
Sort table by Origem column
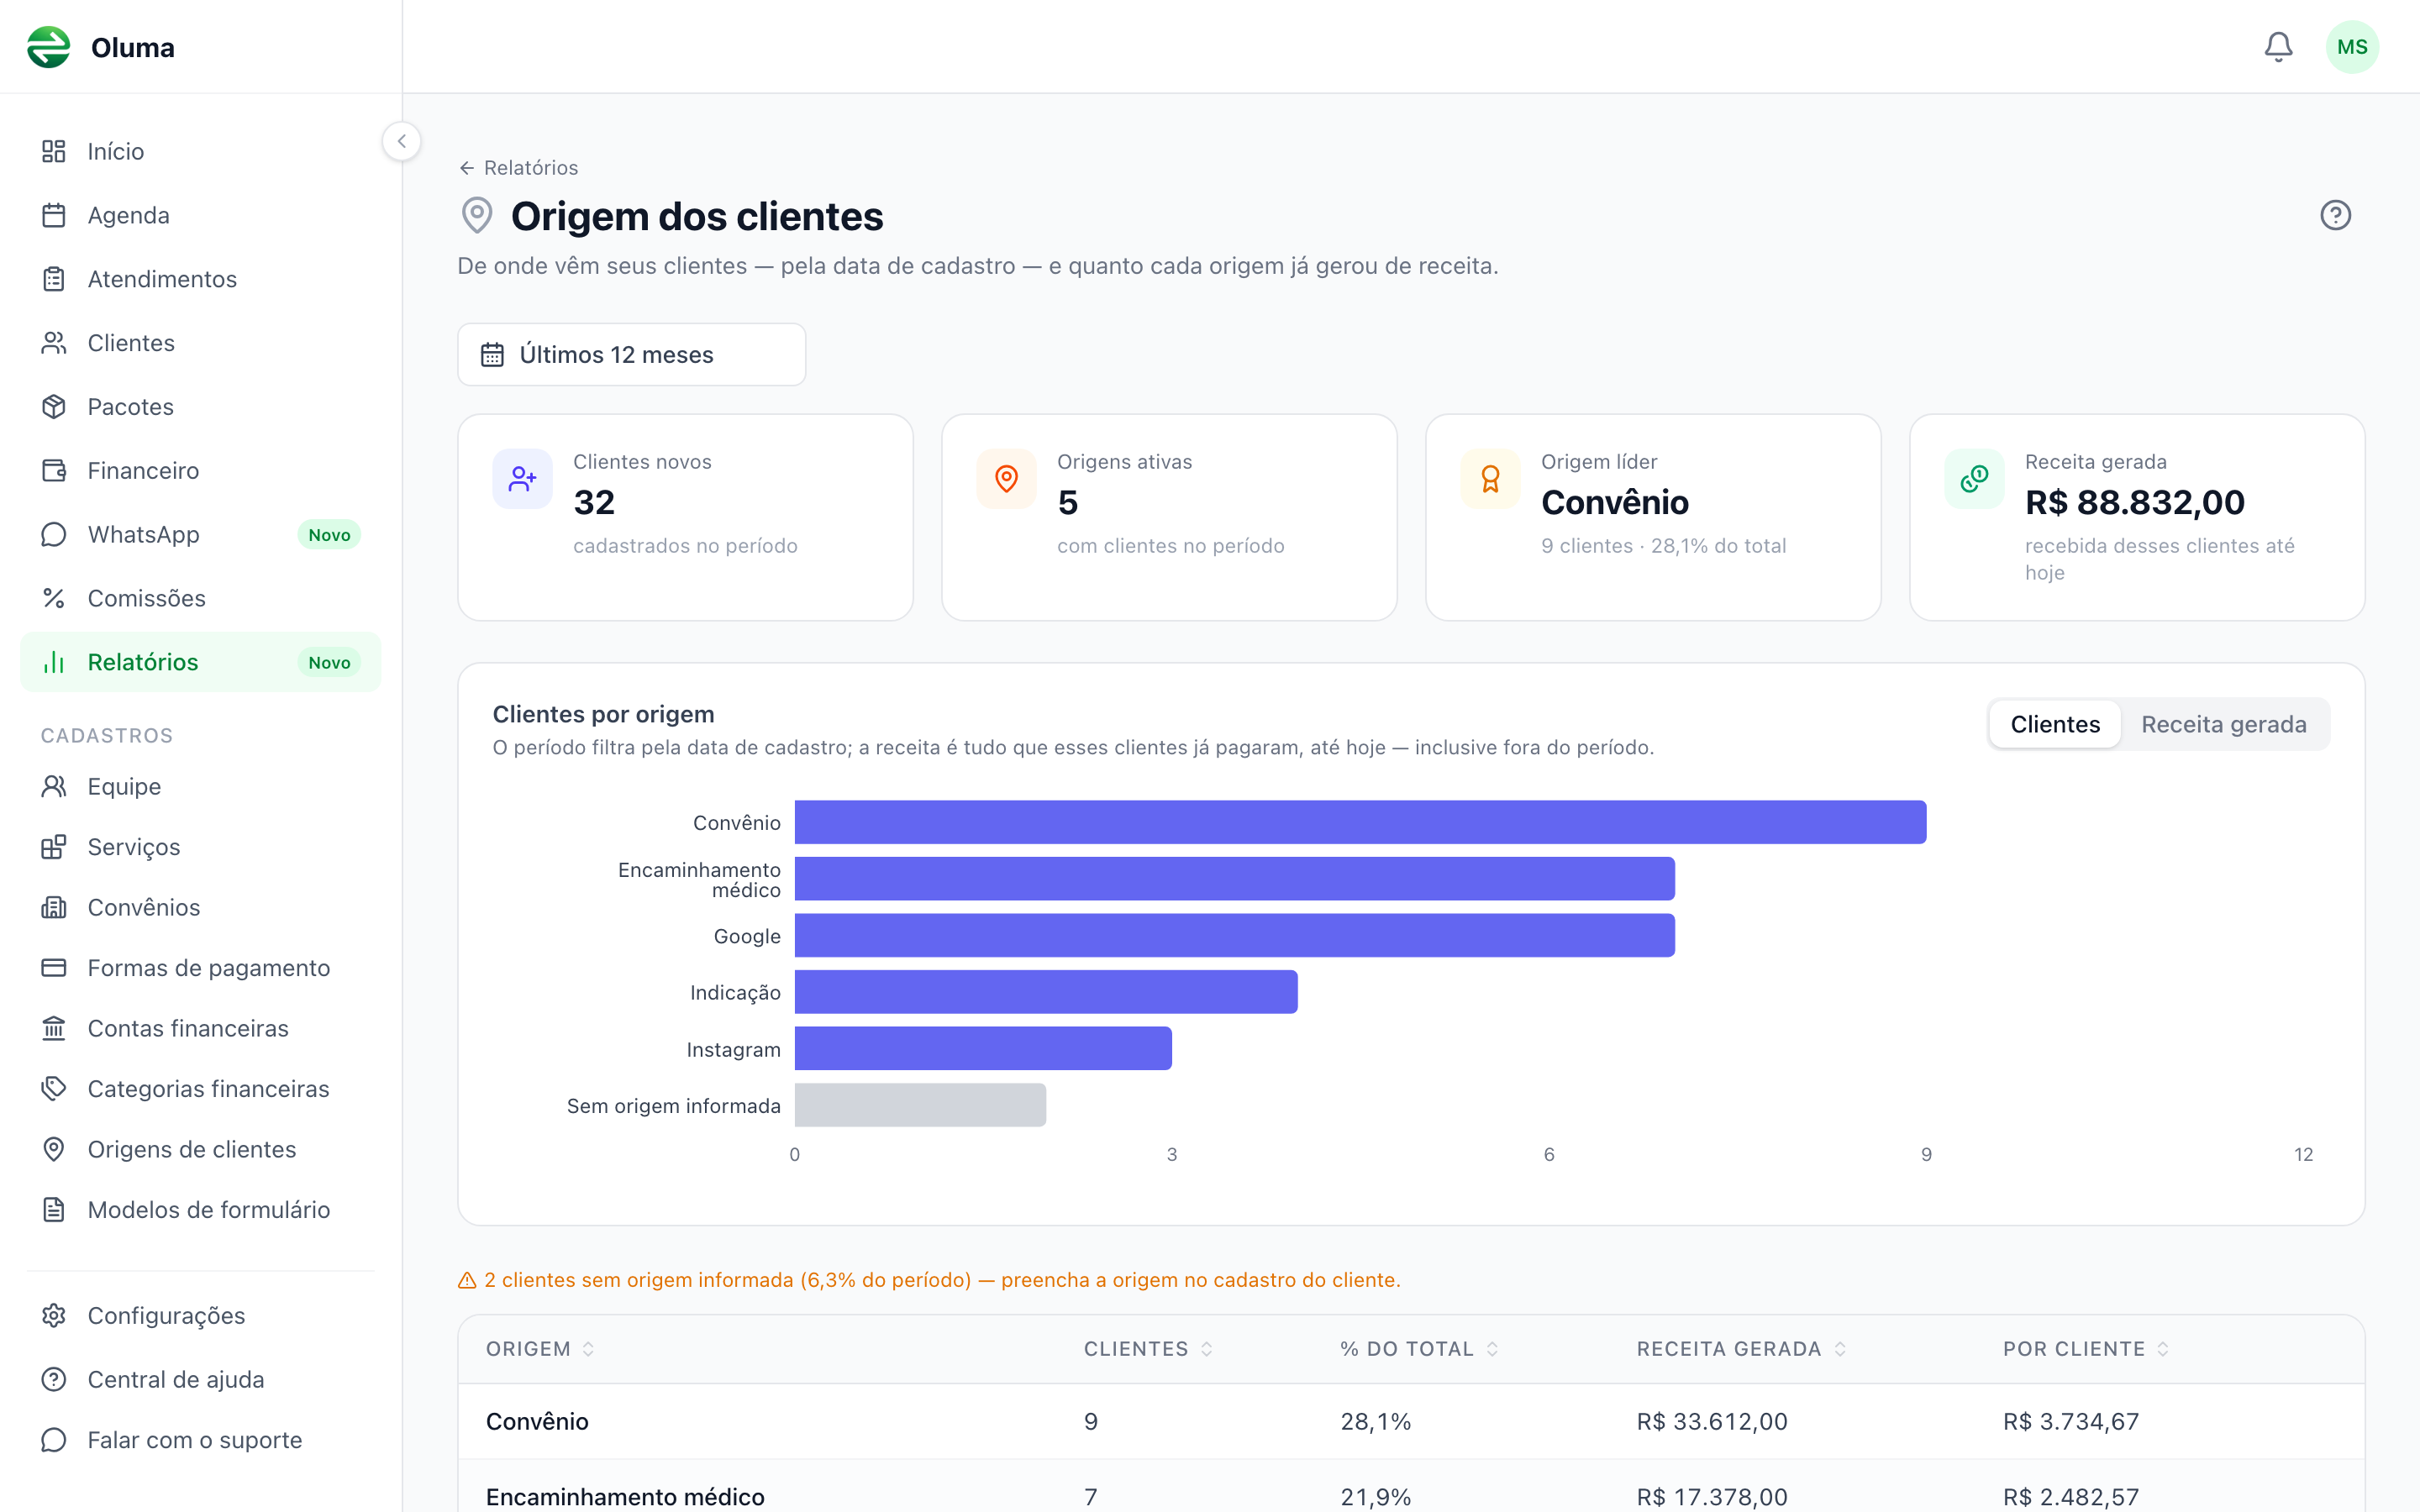540,1349
